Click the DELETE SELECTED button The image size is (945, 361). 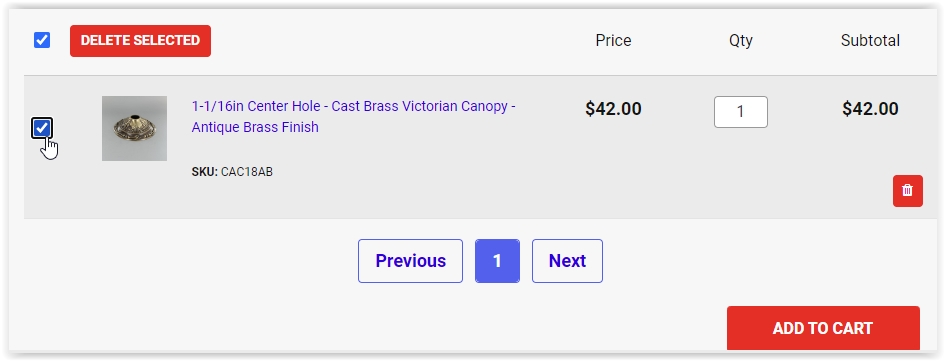pos(140,41)
